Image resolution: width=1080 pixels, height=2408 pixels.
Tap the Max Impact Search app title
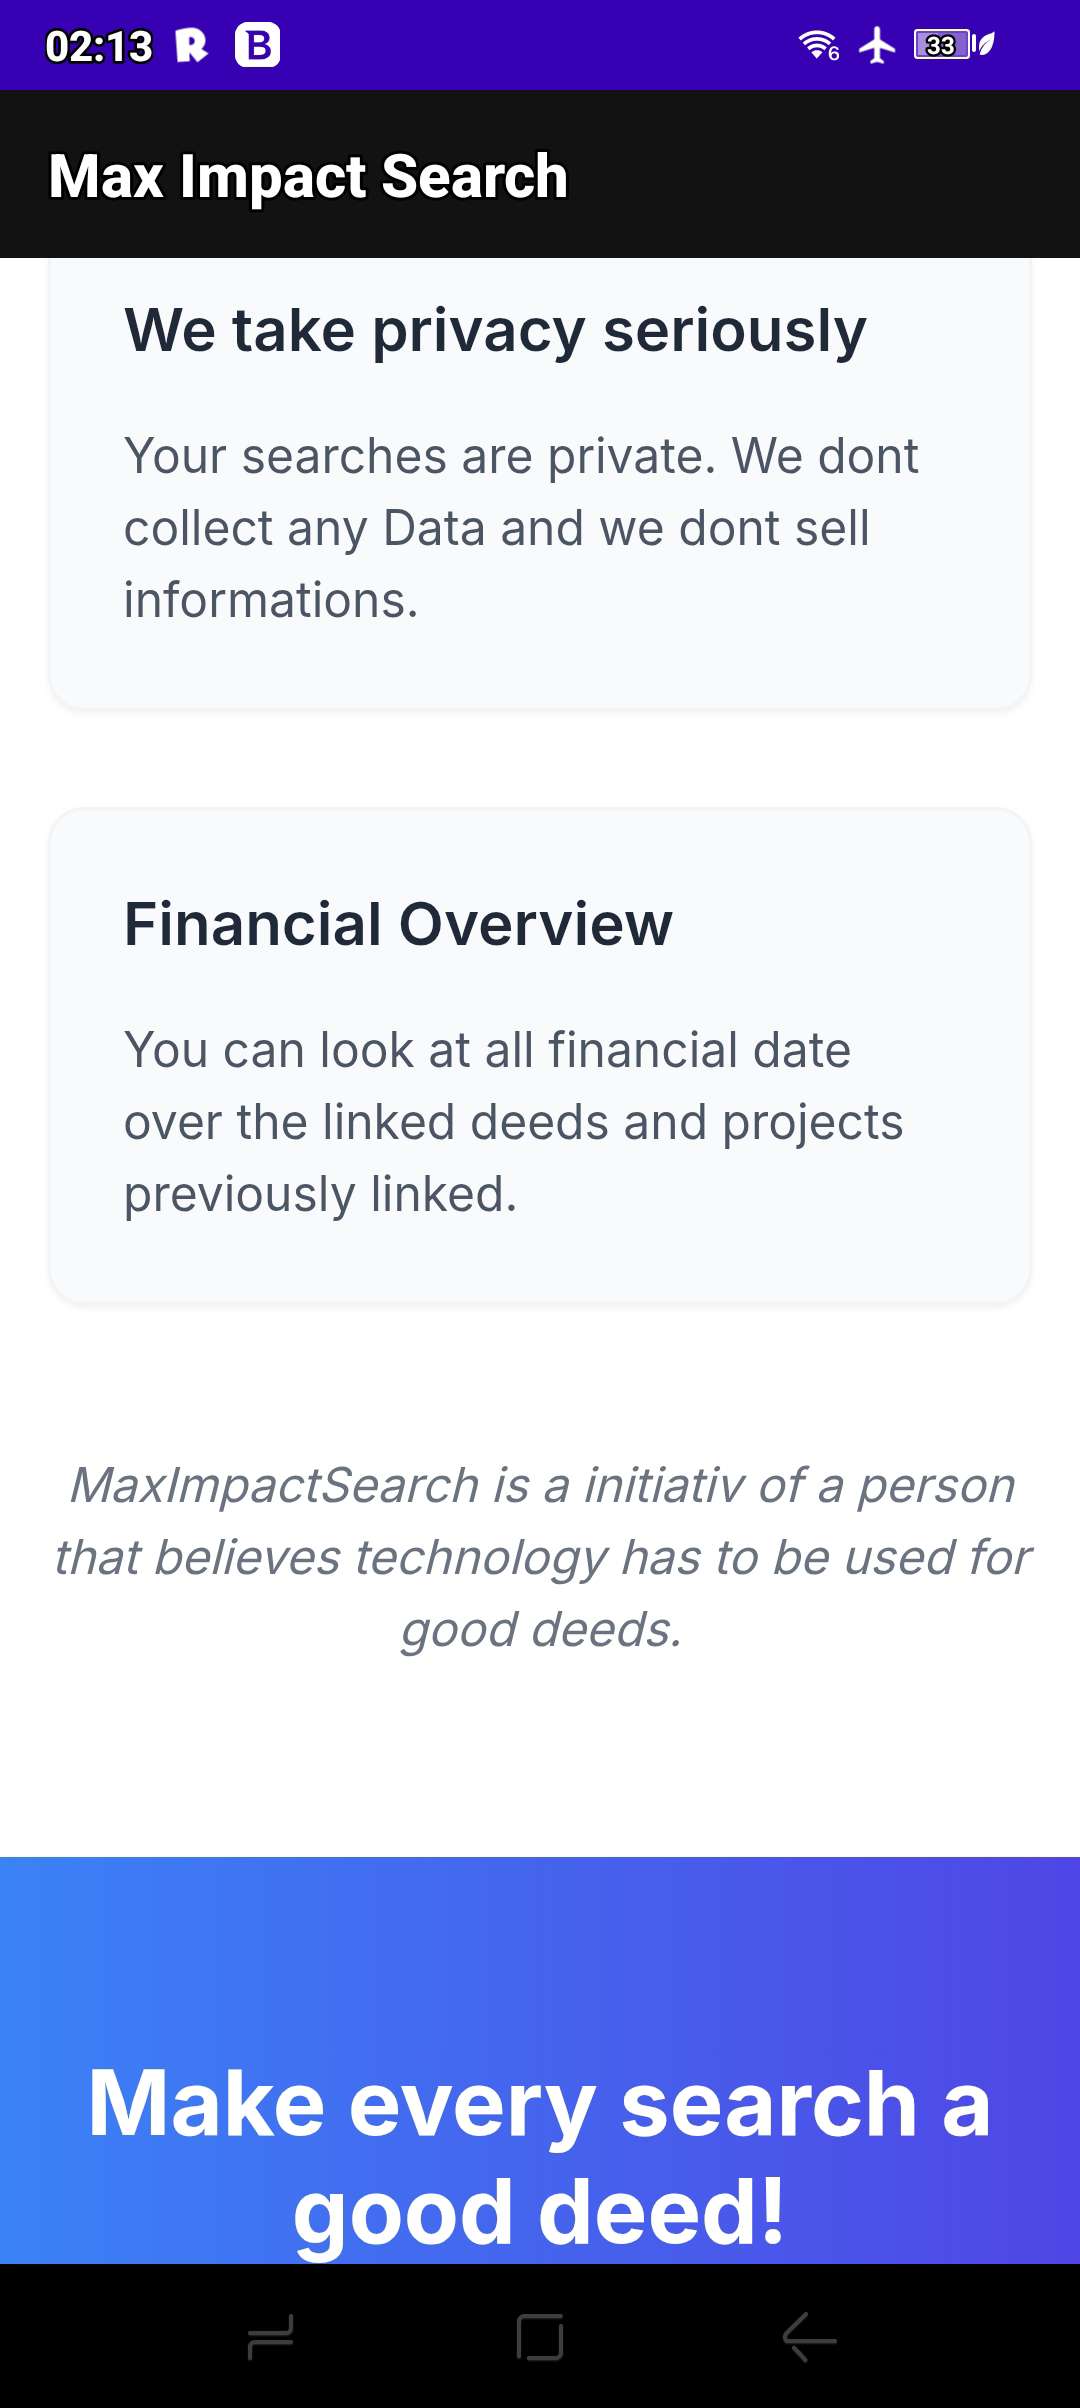pos(308,176)
